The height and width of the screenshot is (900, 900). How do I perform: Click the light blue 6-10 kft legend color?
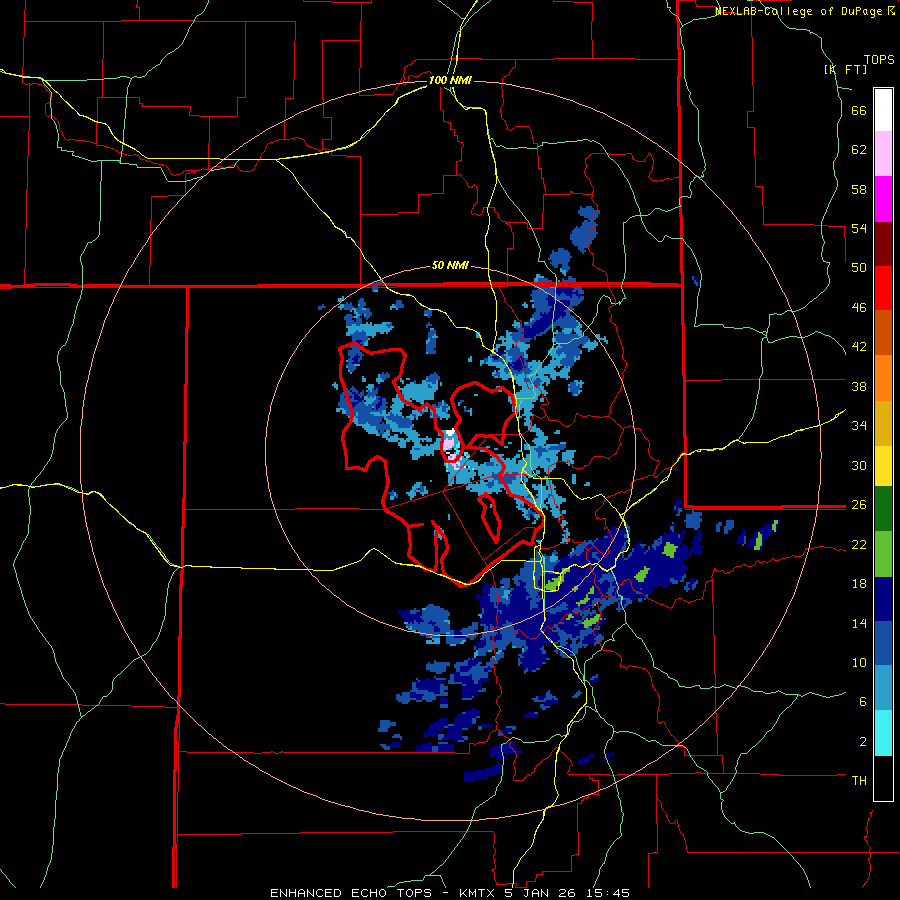coord(883,688)
